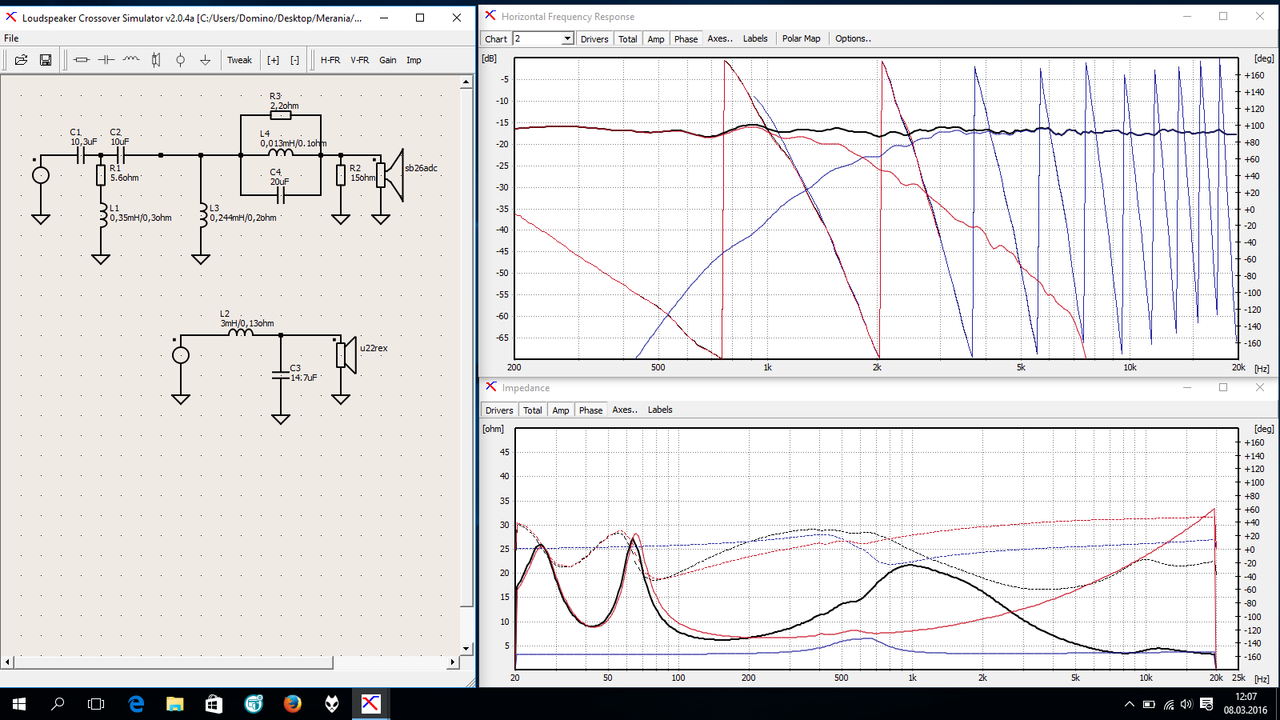Select the inductor coil component tool
The image size is (1280, 720).
(x=131, y=60)
